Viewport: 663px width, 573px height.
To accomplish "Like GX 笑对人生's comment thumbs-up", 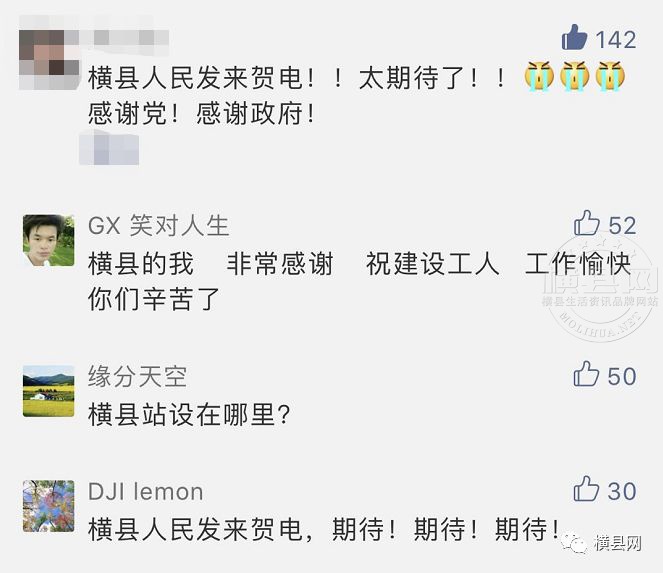I will tap(586, 222).
